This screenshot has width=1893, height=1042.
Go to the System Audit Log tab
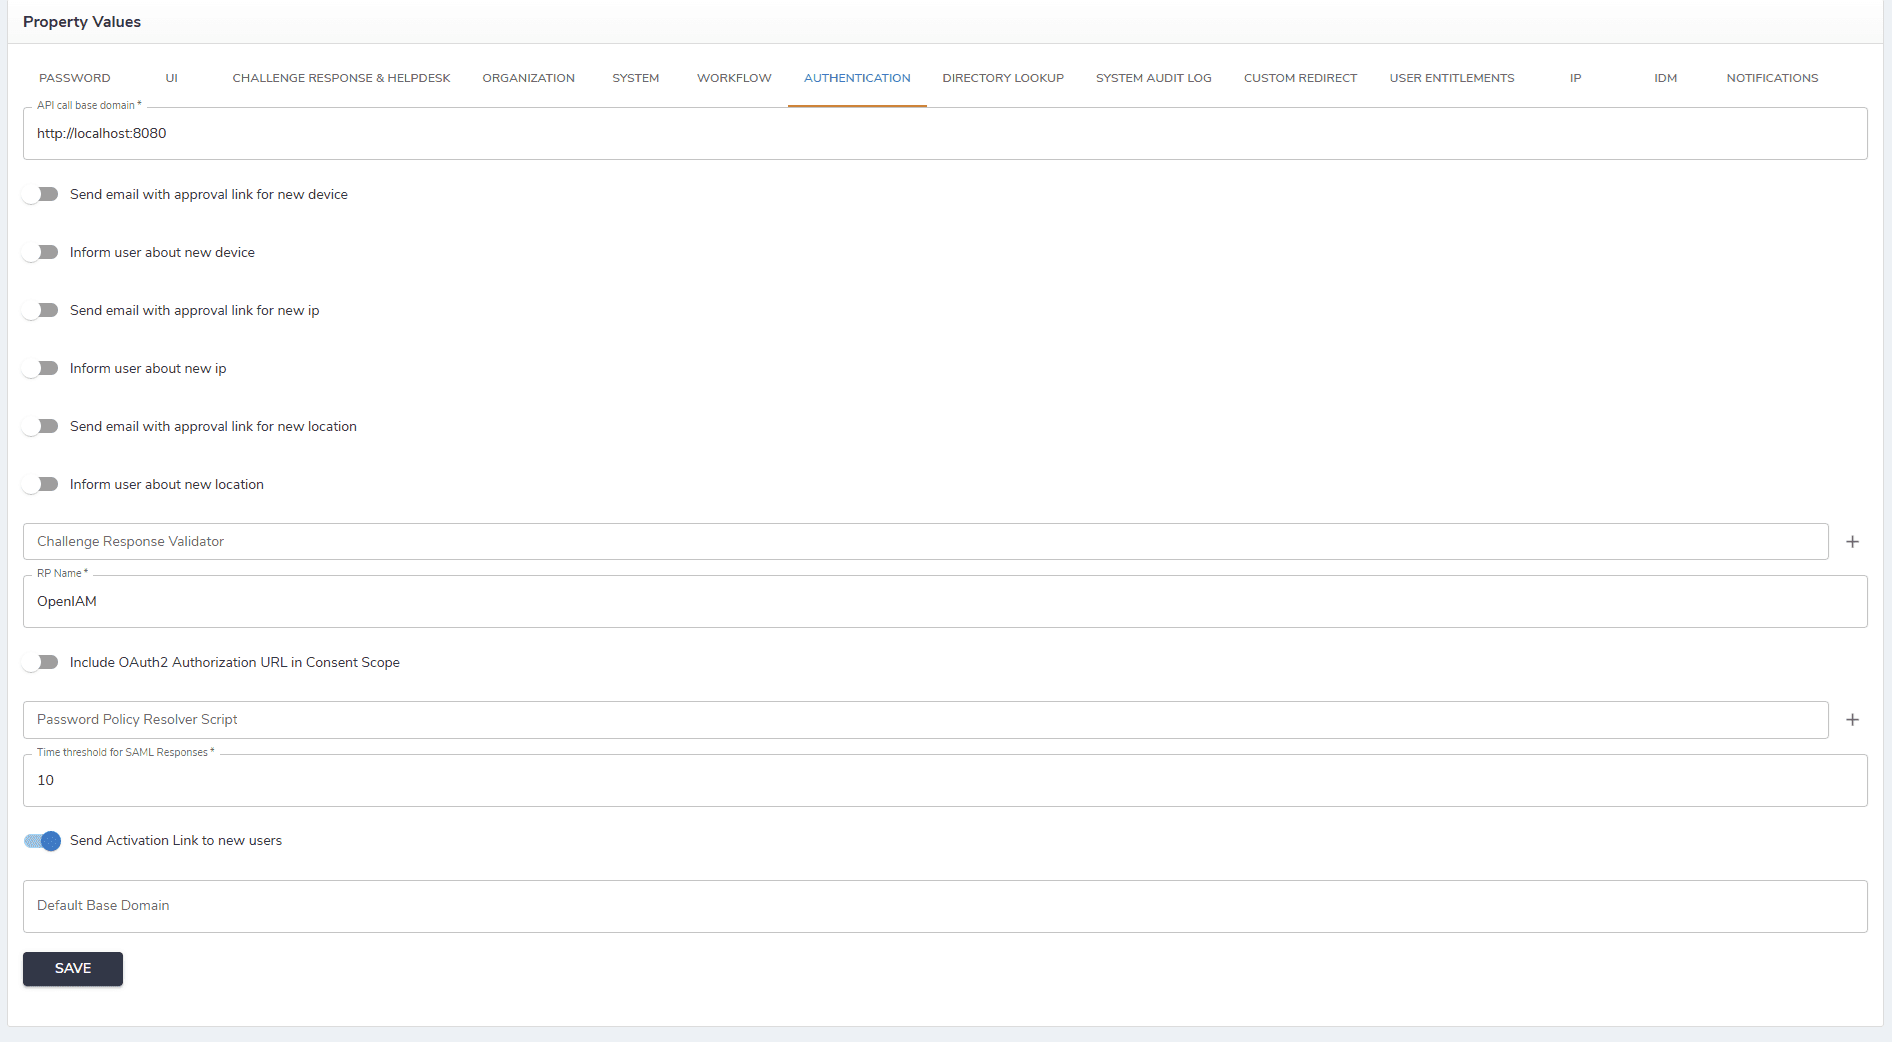click(1153, 78)
